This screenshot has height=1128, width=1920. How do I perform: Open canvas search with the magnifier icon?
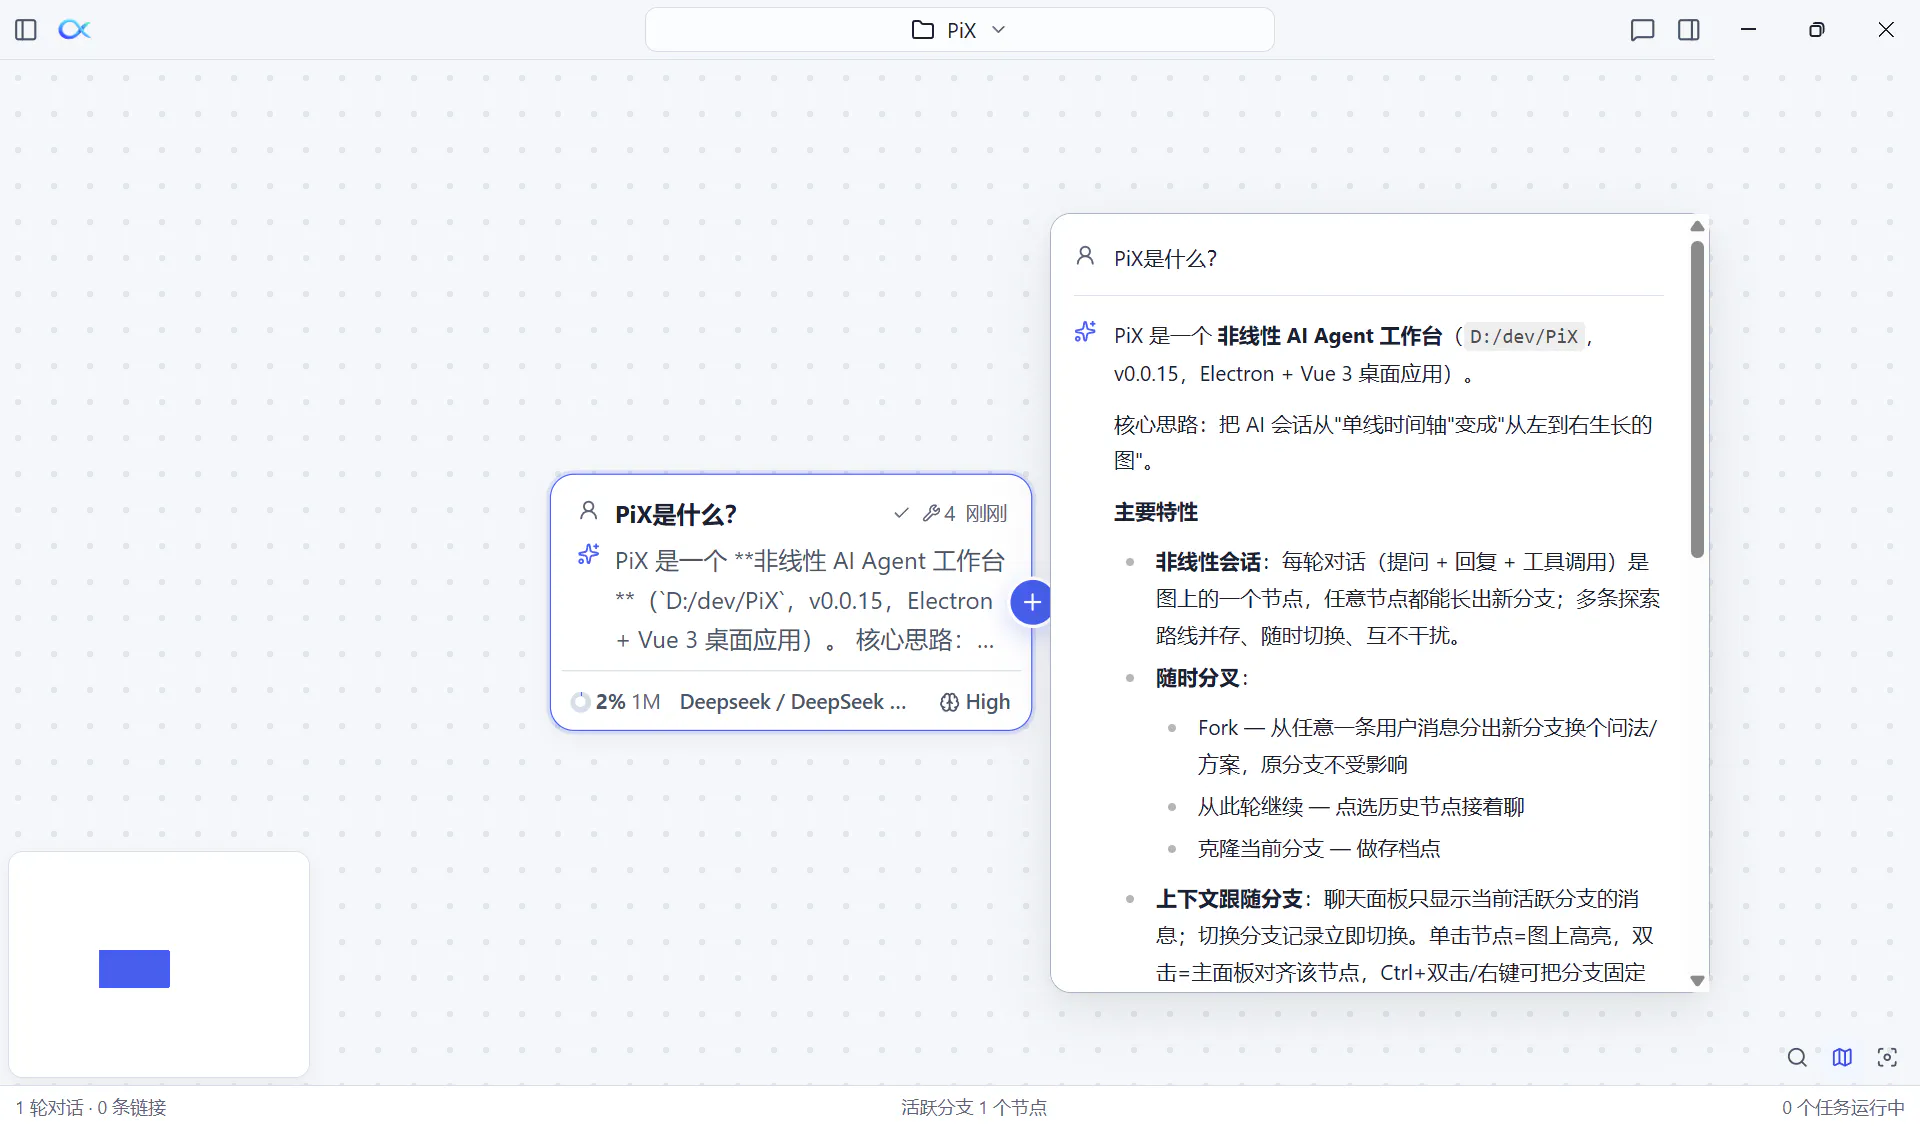1797,1057
